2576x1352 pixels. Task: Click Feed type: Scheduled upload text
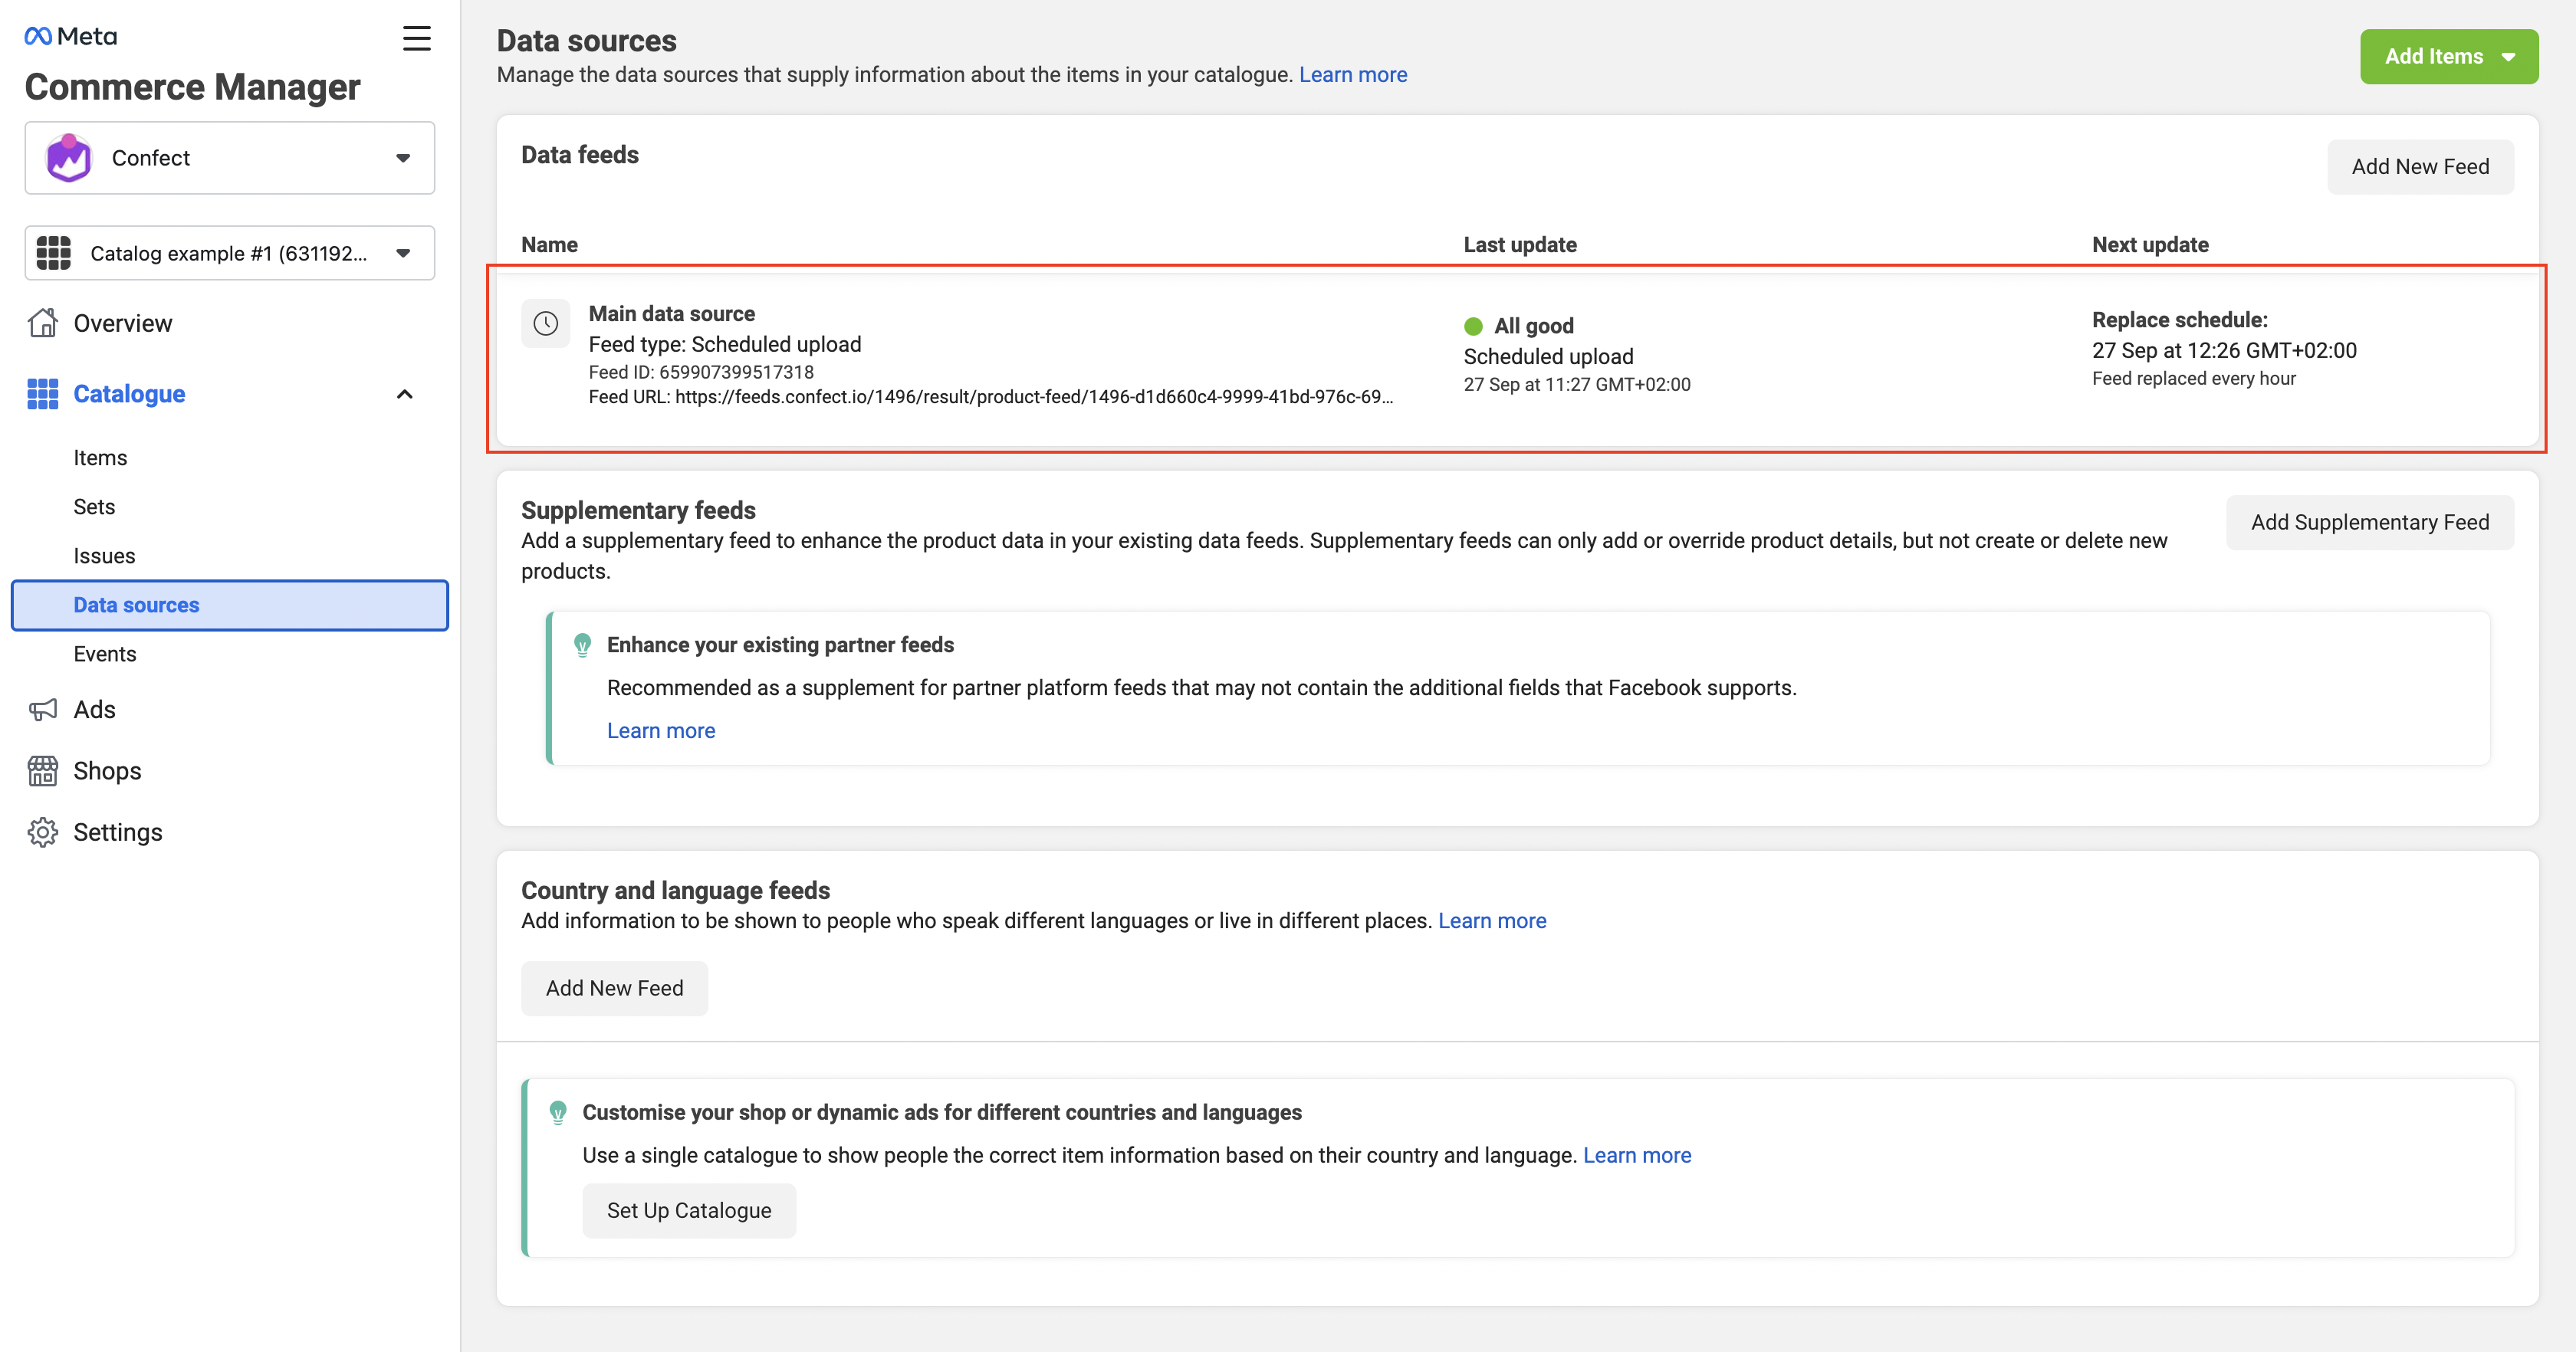coord(724,344)
